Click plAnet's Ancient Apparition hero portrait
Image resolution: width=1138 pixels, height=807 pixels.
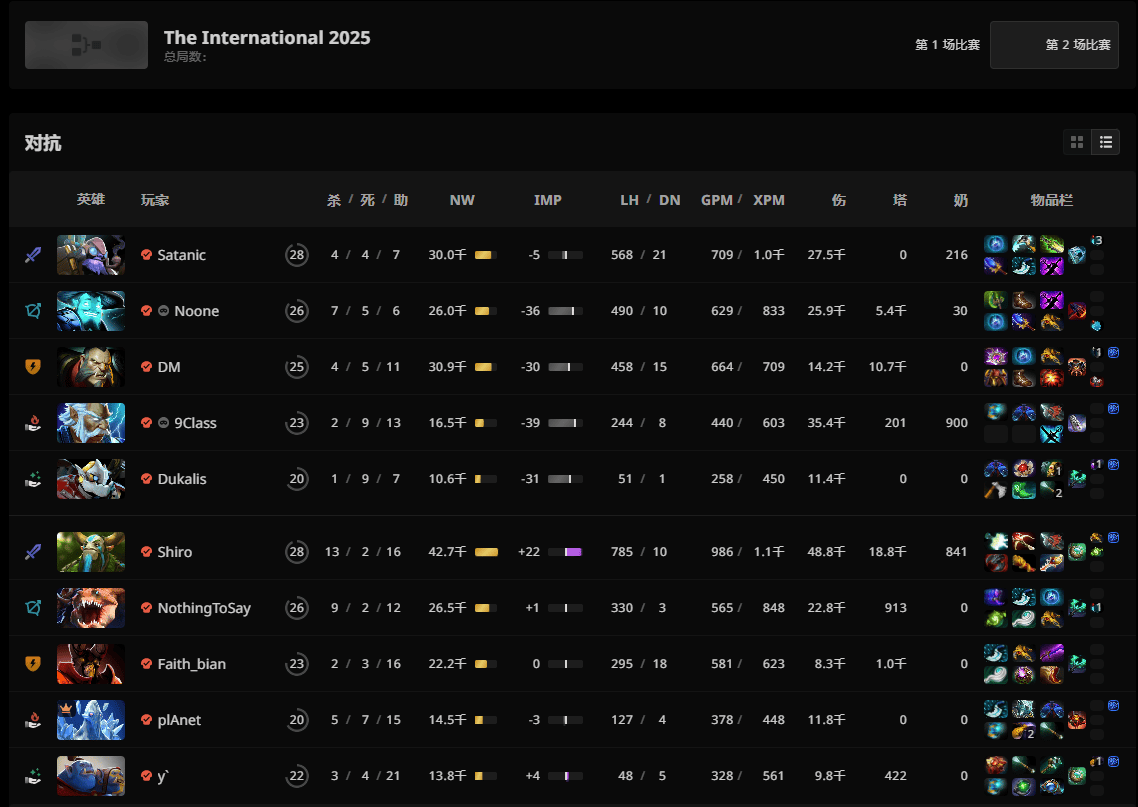tap(91, 720)
